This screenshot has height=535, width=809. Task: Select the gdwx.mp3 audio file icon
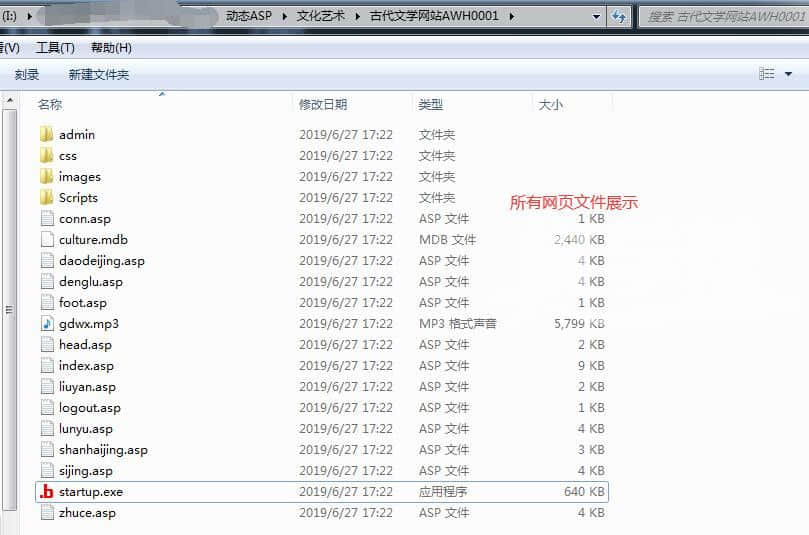[46, 324]
